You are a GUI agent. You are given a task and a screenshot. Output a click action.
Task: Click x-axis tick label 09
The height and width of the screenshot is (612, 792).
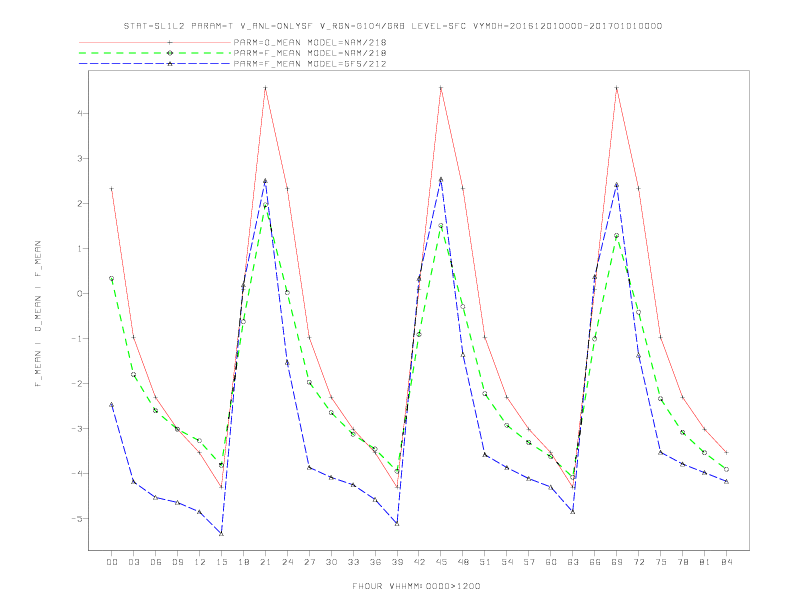point(177,562)
